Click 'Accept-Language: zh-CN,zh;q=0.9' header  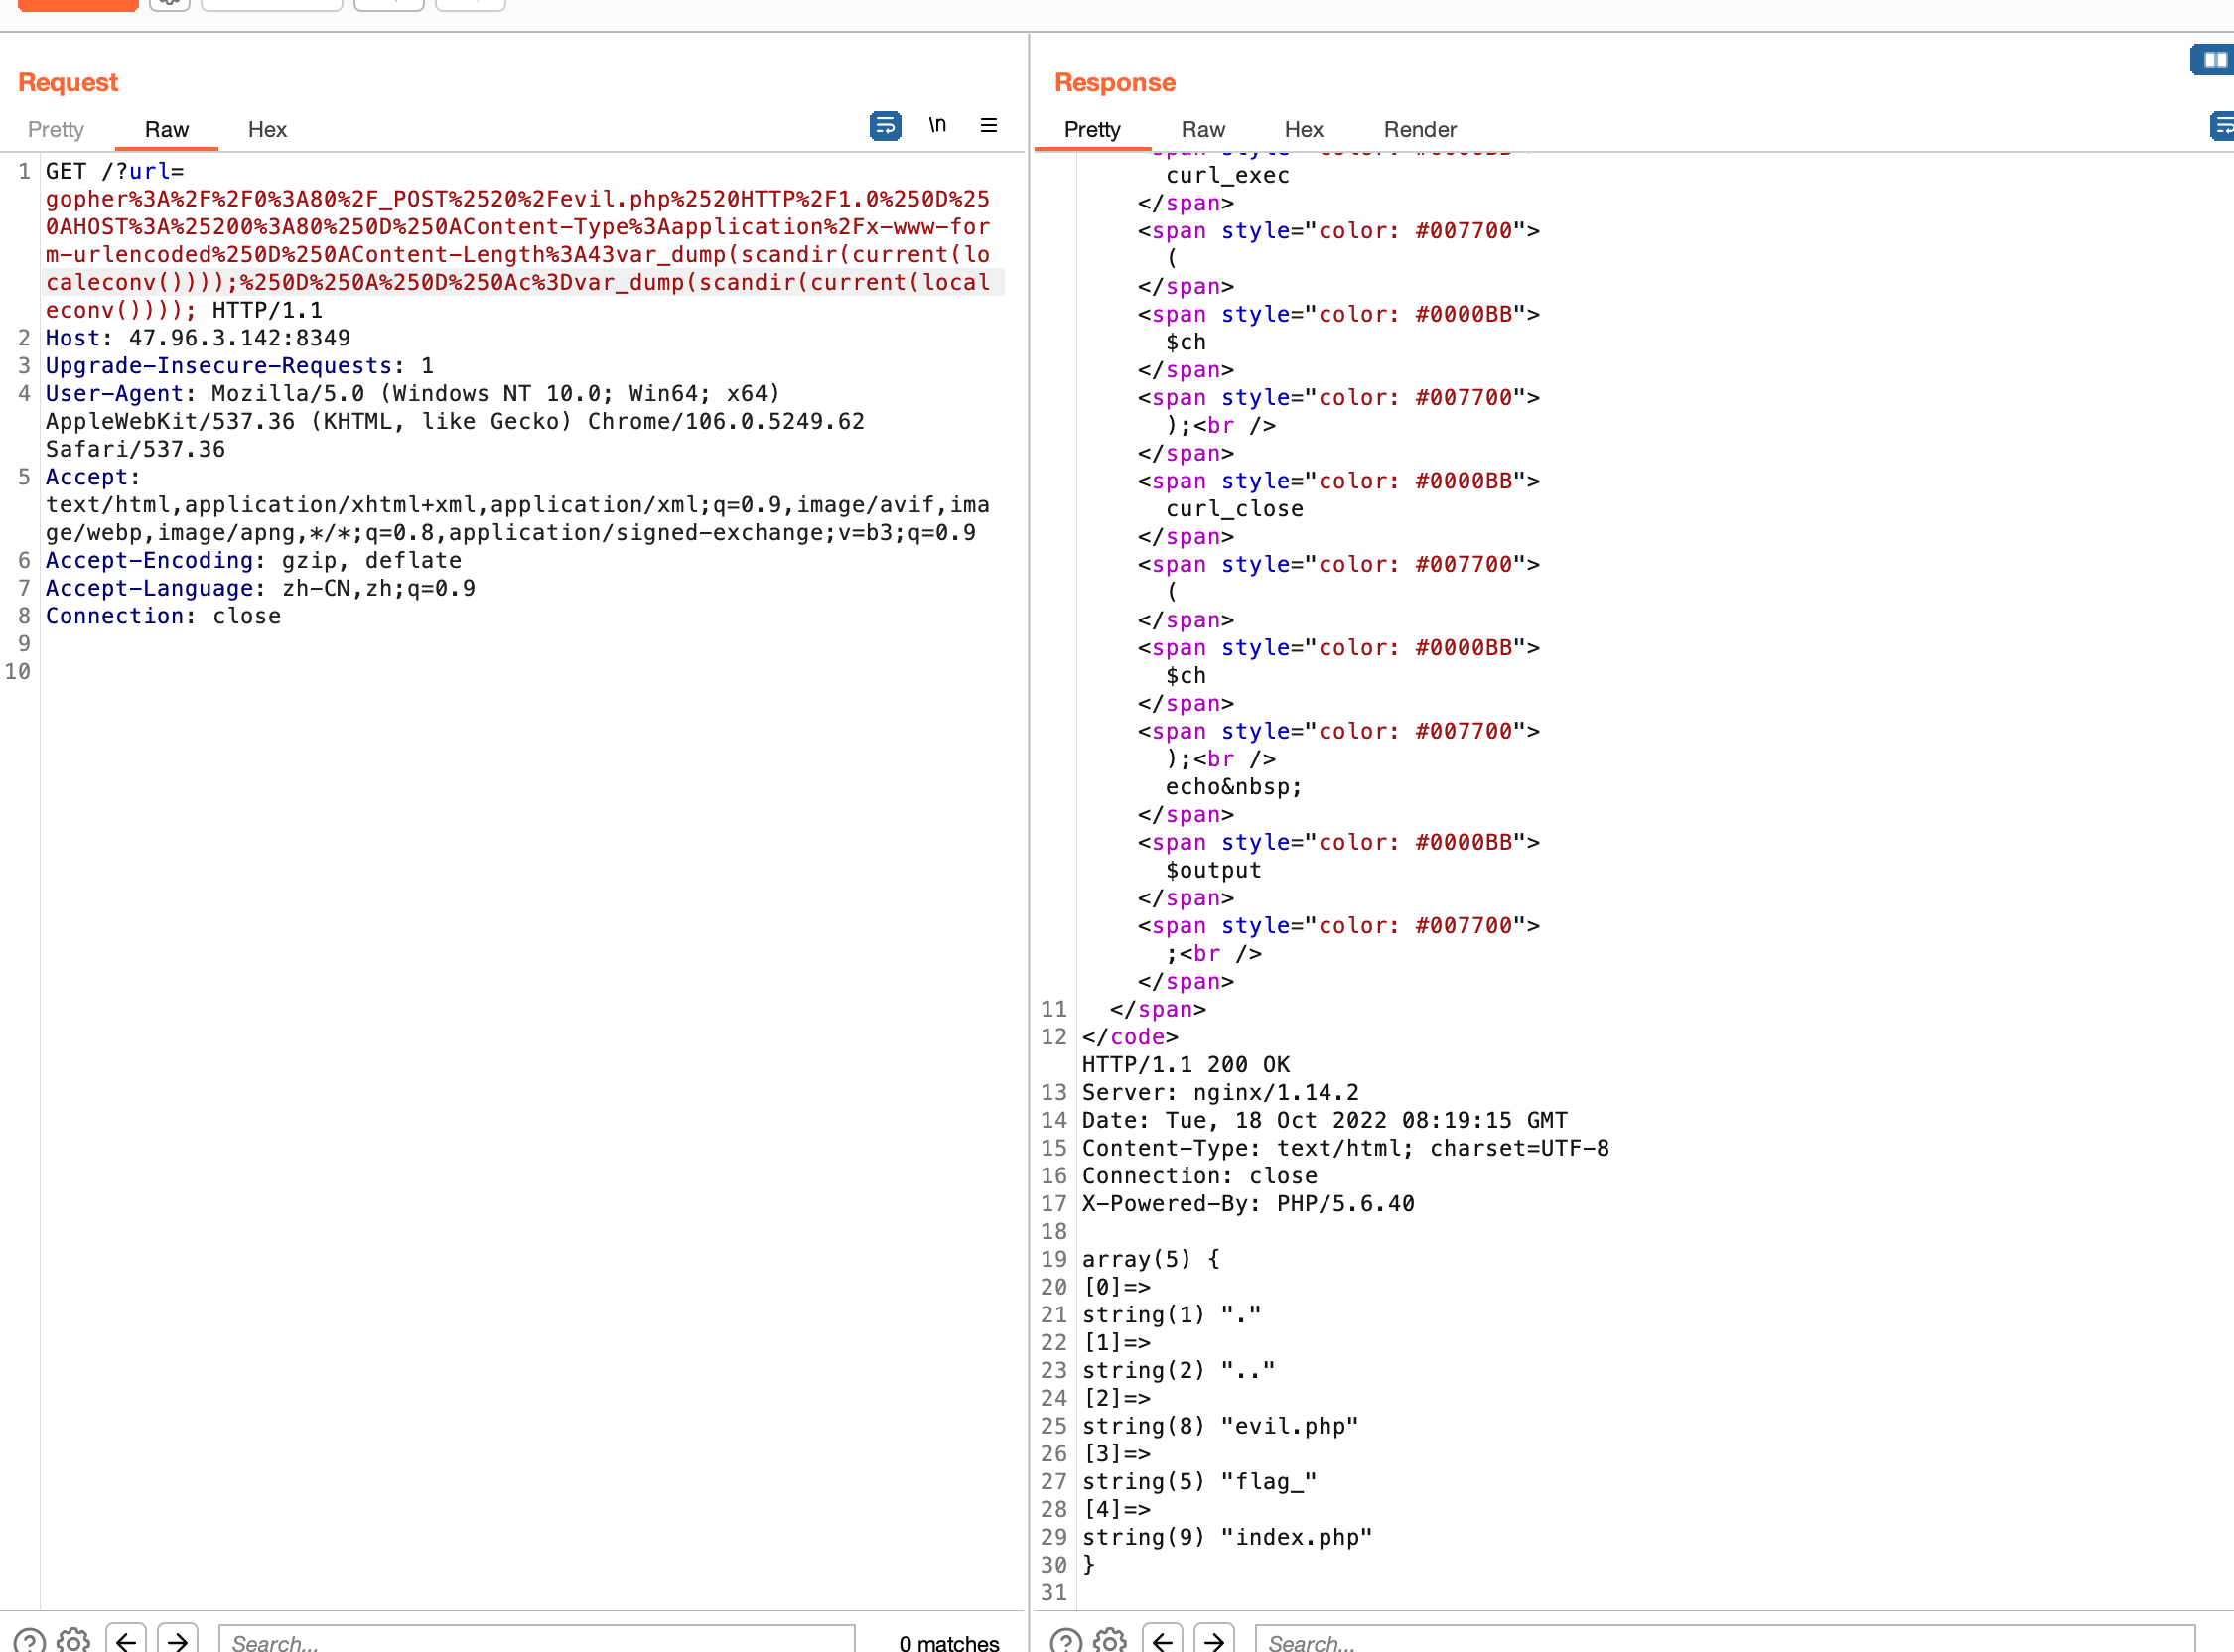(261, 588)
